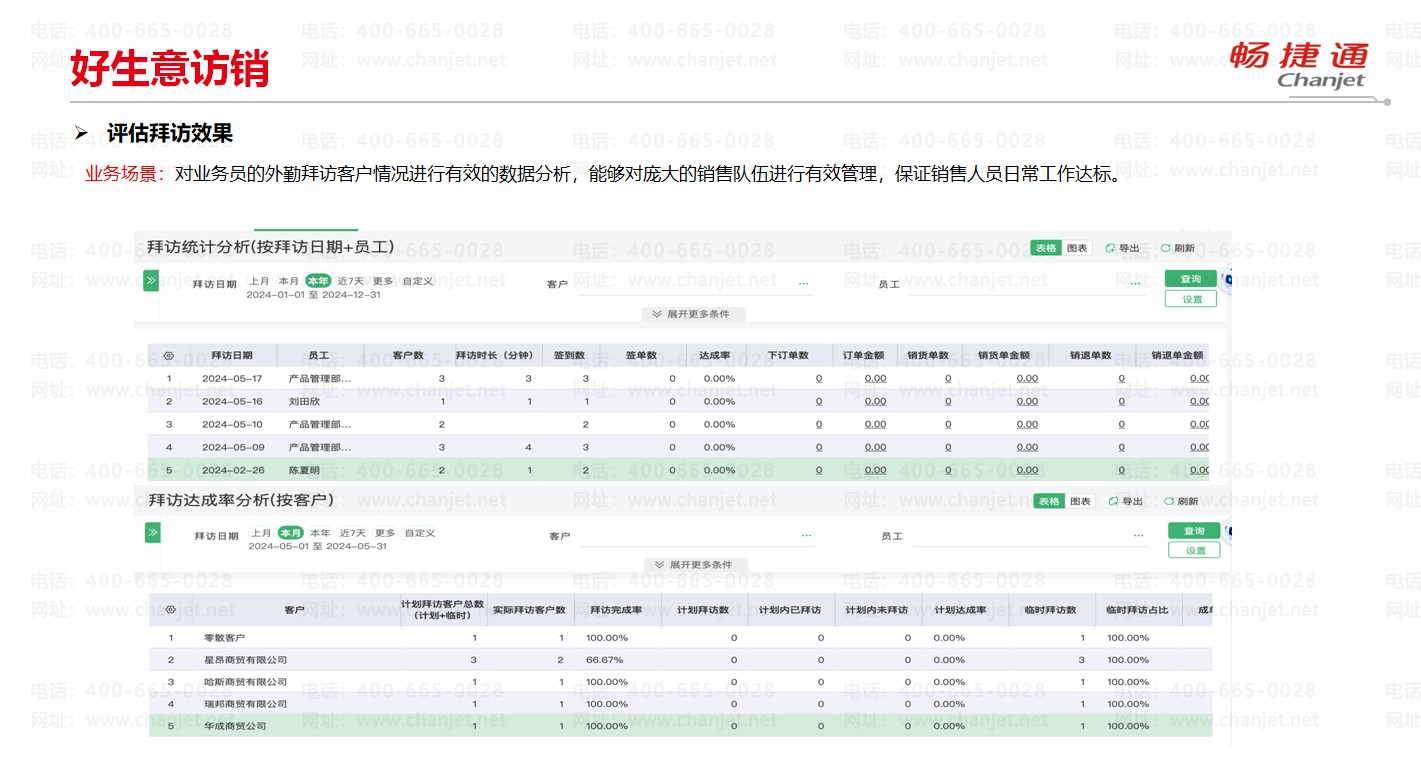
Task: Click the column settings eye icon in the top table header
Action: click(169, 356)
